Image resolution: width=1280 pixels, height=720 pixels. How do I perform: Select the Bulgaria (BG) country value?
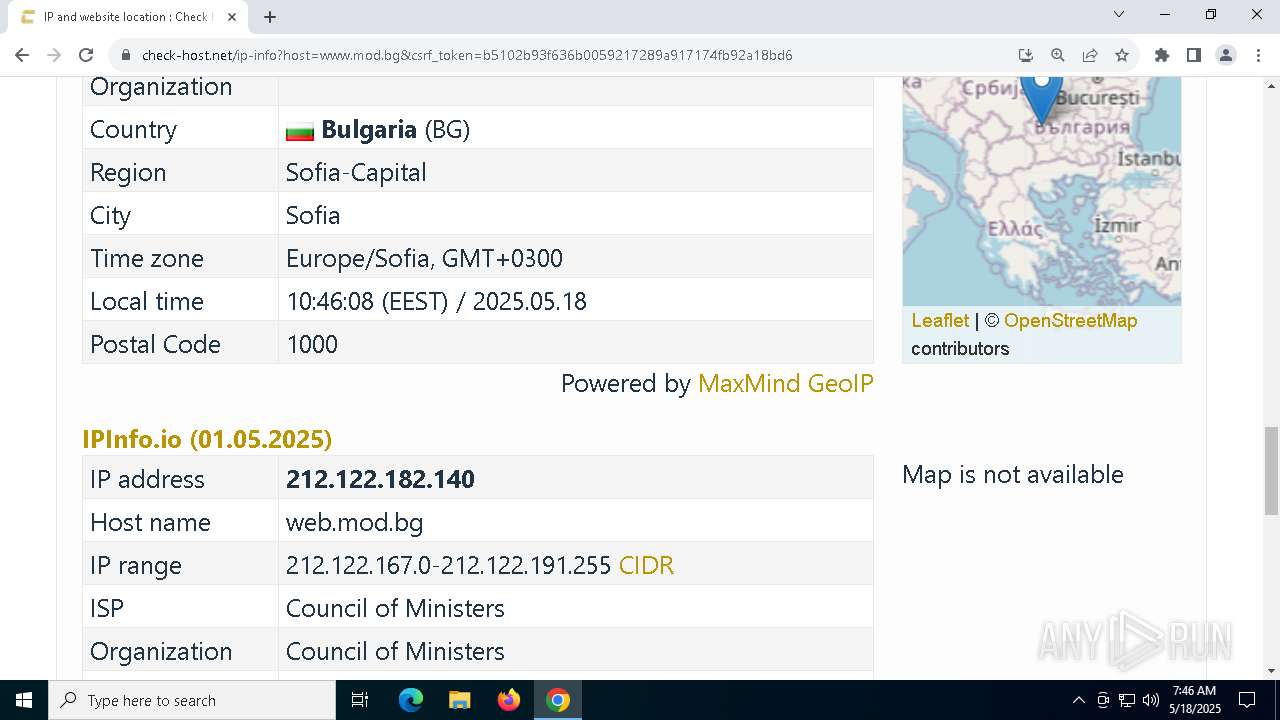click(395, 129)
